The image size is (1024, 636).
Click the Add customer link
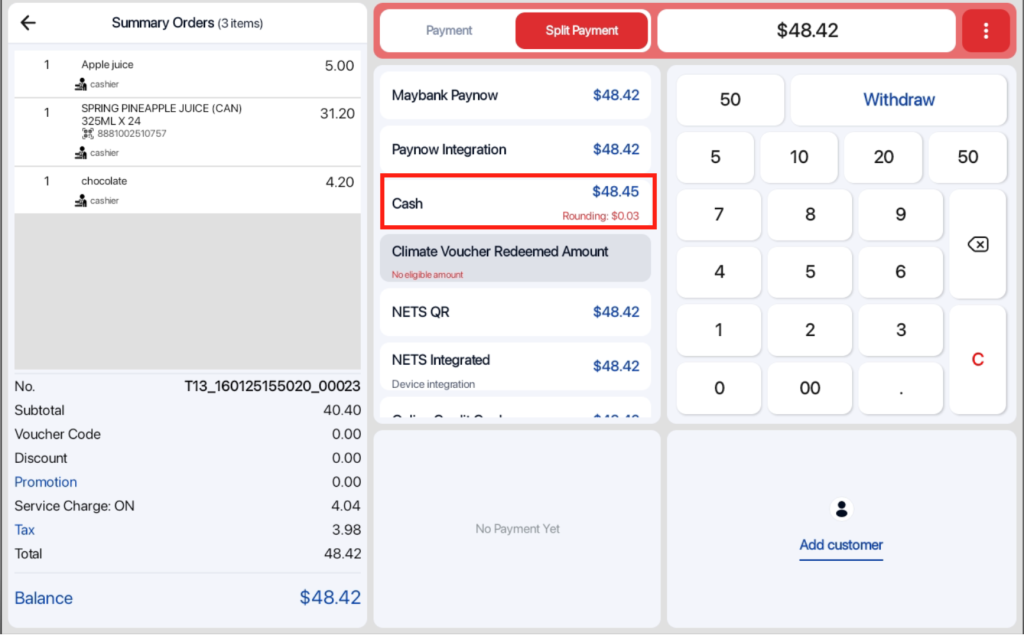(x=841, y=545)
